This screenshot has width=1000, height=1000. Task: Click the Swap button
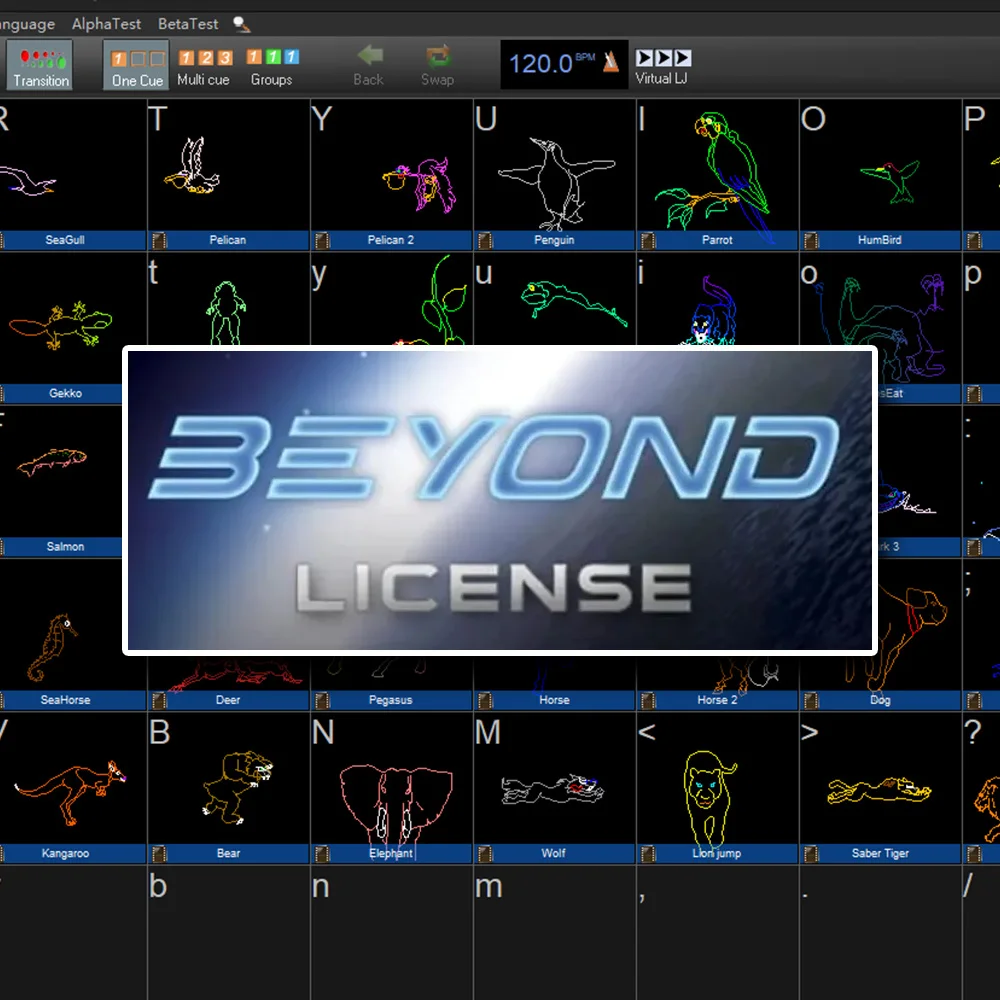[x=438, y=66]
